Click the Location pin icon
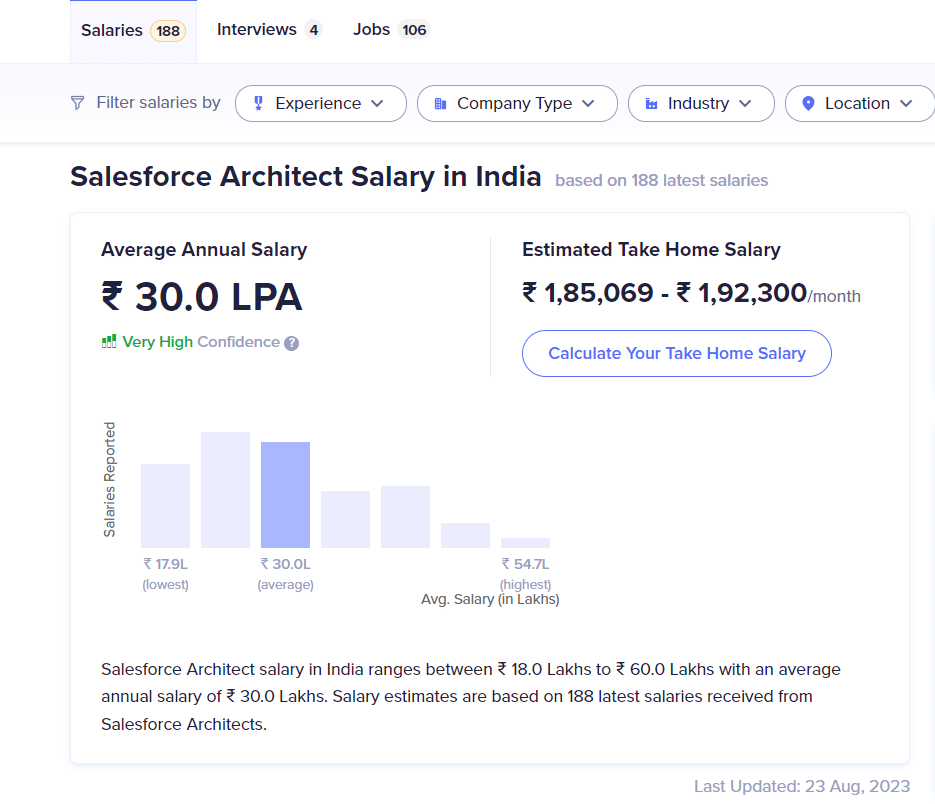This screenshot has width=935, height=804. [x=809, y=102]
